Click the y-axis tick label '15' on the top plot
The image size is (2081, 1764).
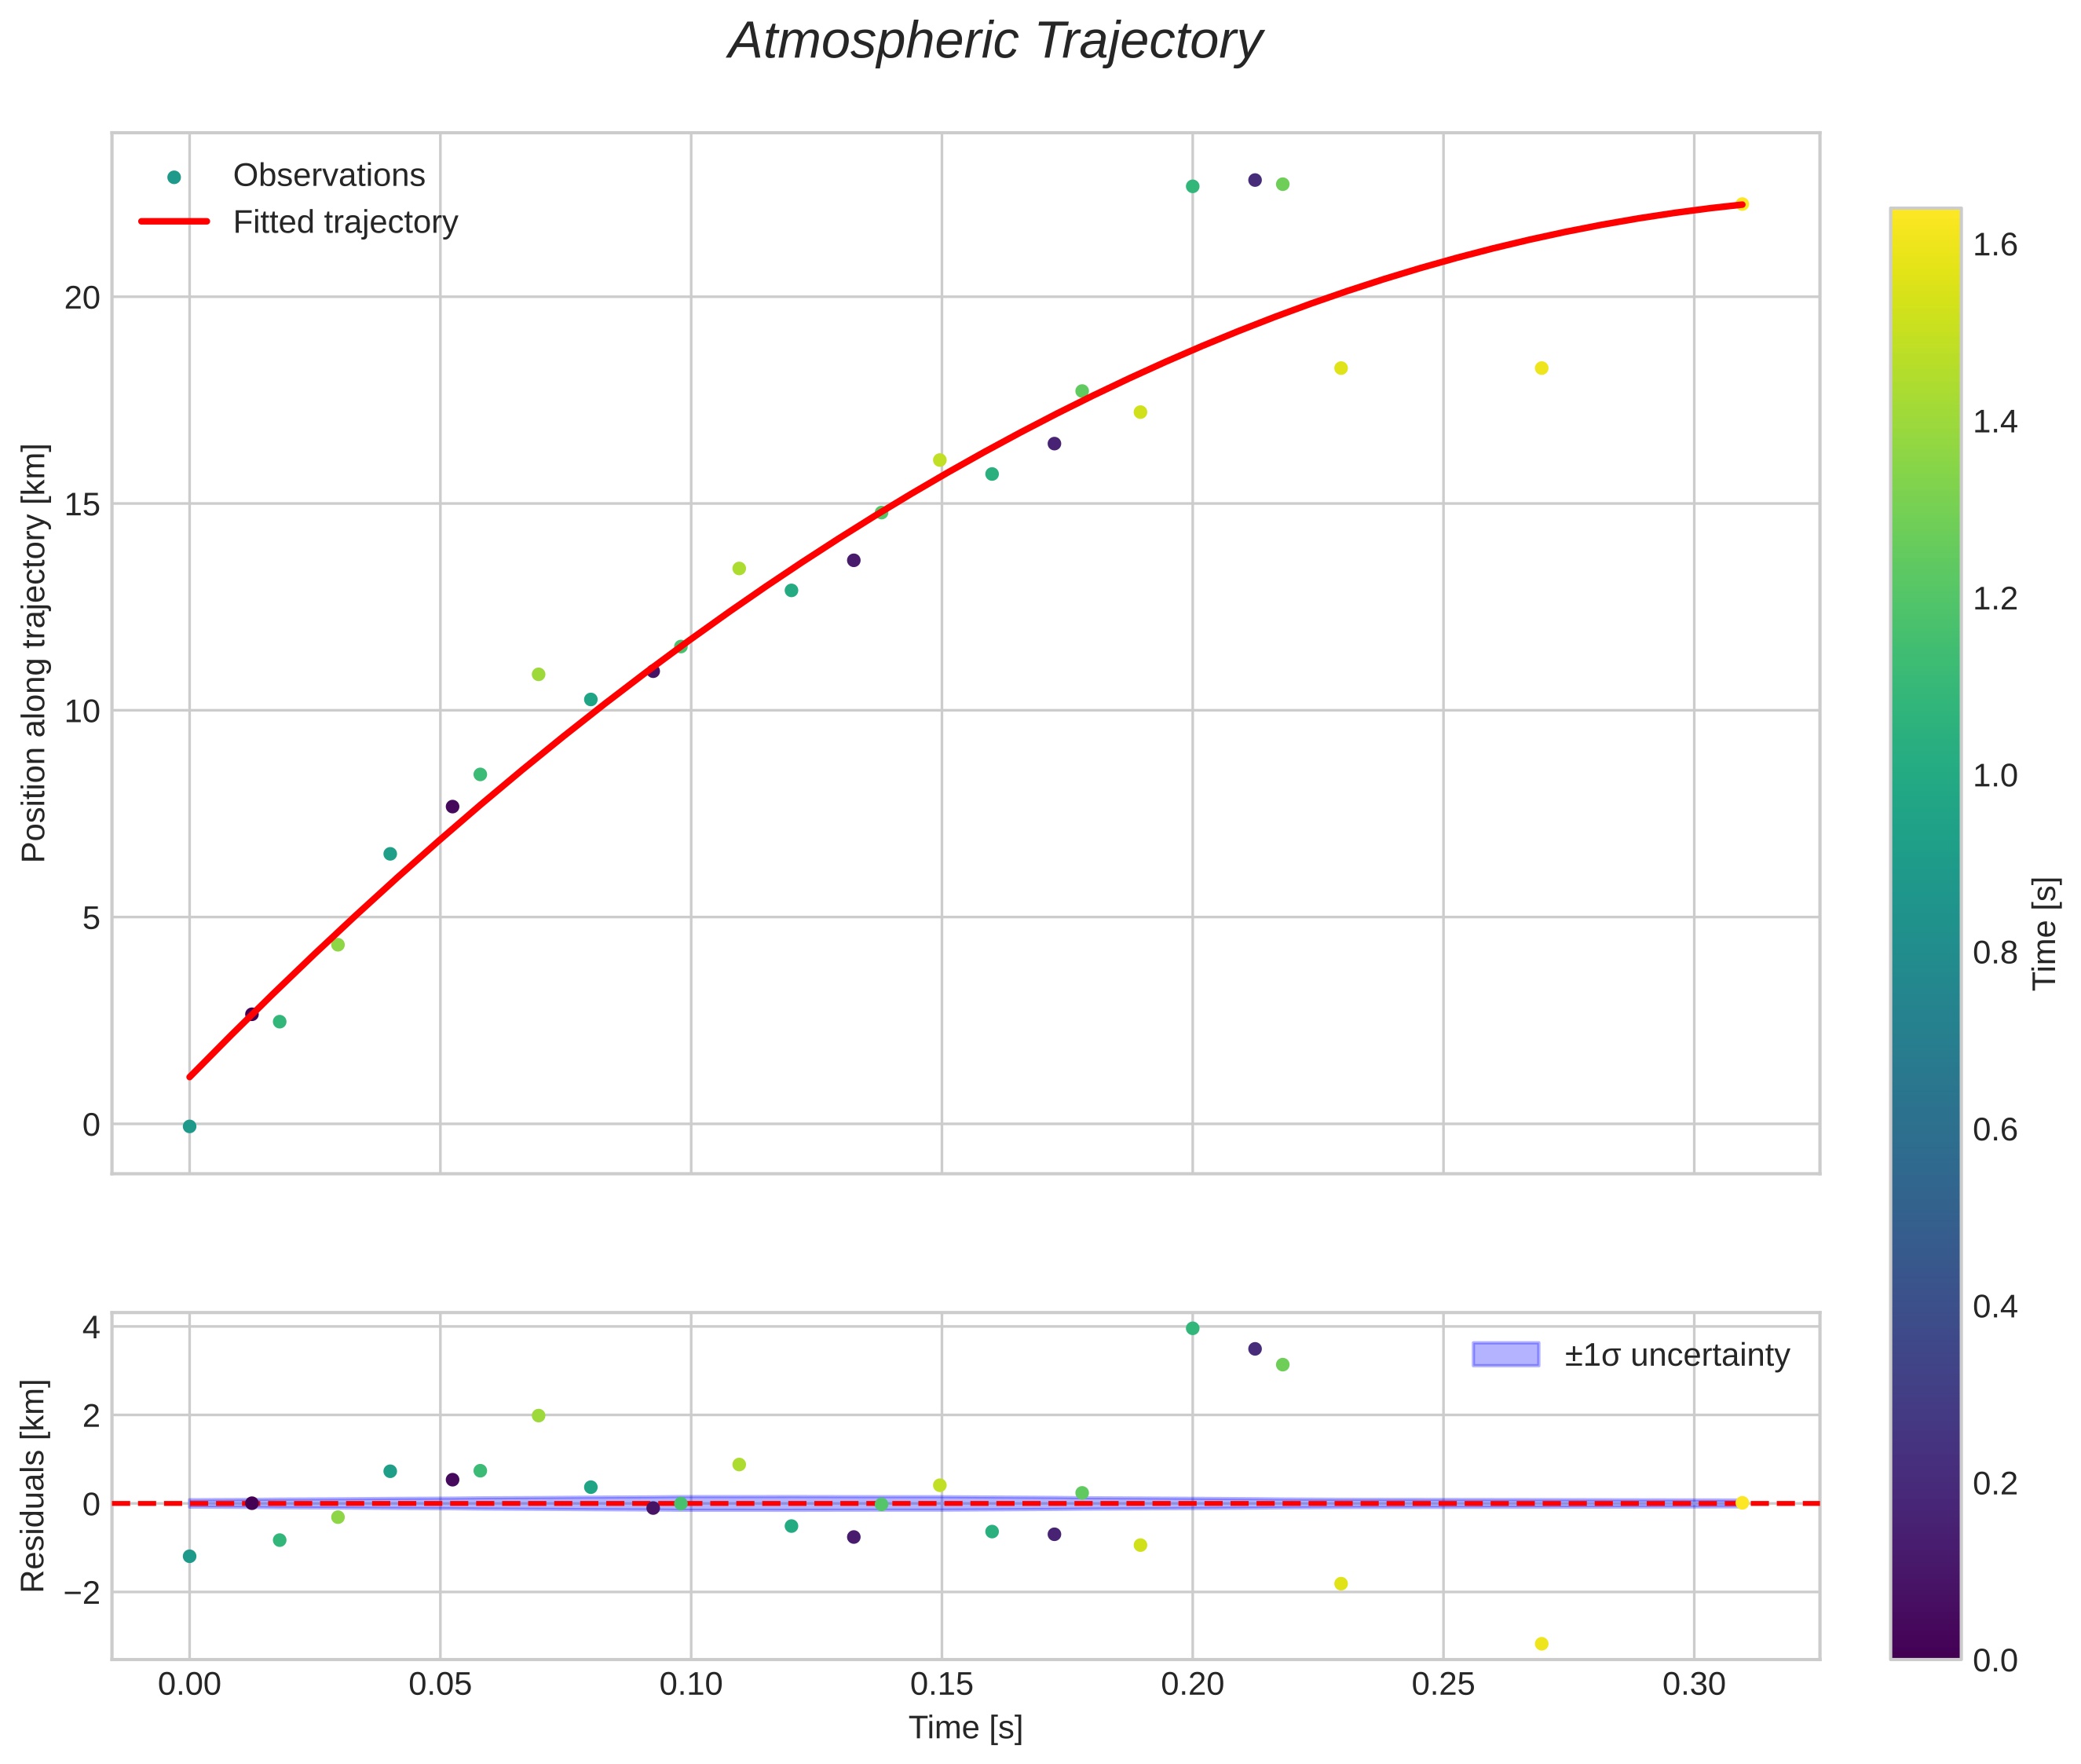[83, 505]
